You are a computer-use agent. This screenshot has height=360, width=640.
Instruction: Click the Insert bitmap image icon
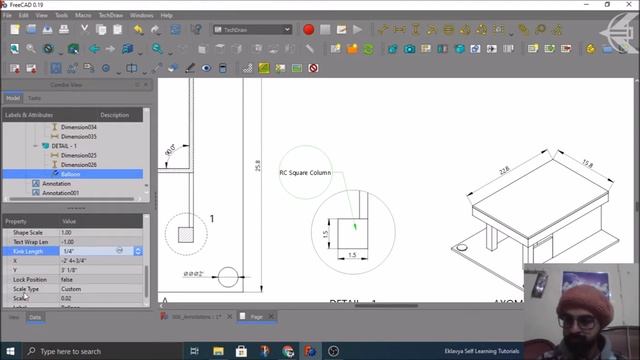[x=297, y=68]
